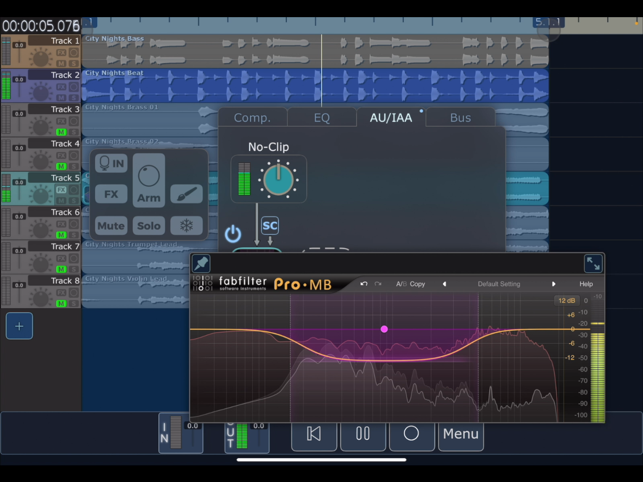
Task: Toggle Solo in the track popup
Action: pos(148,226)
